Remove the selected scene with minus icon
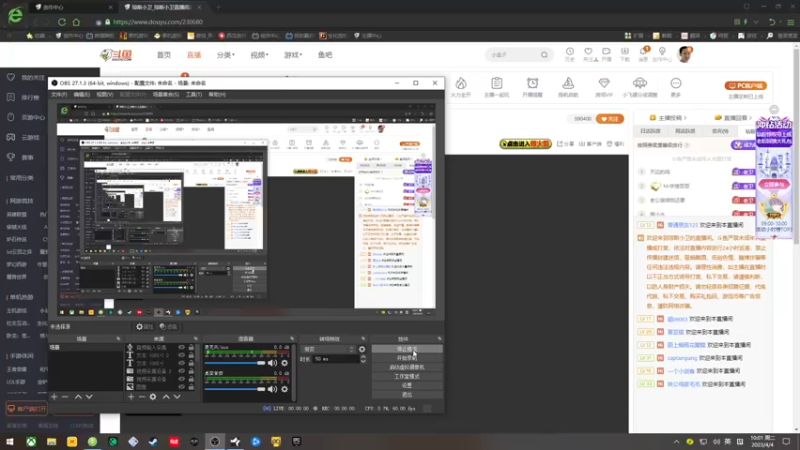Viewport: 800px width, 450px height. tap(65, 397)
